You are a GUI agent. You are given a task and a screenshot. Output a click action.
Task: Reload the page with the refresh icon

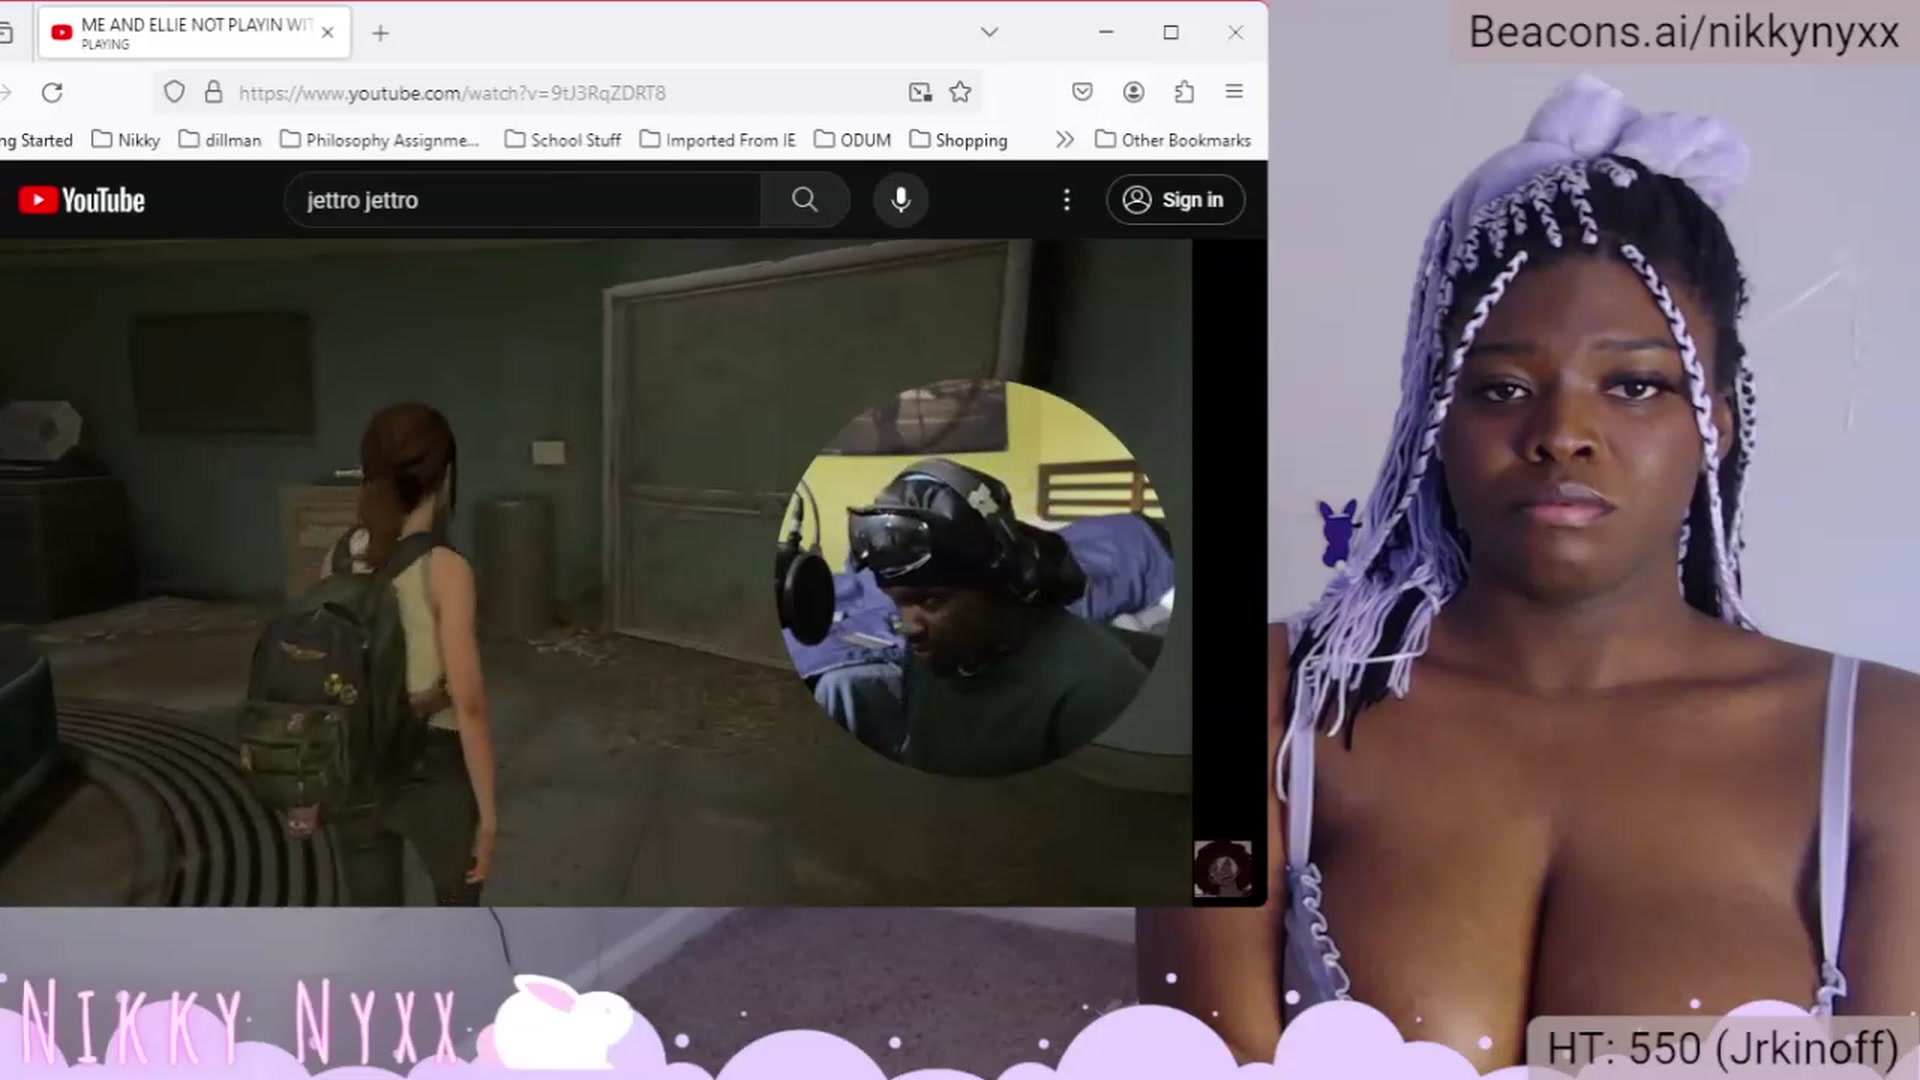tap(52, 92)
